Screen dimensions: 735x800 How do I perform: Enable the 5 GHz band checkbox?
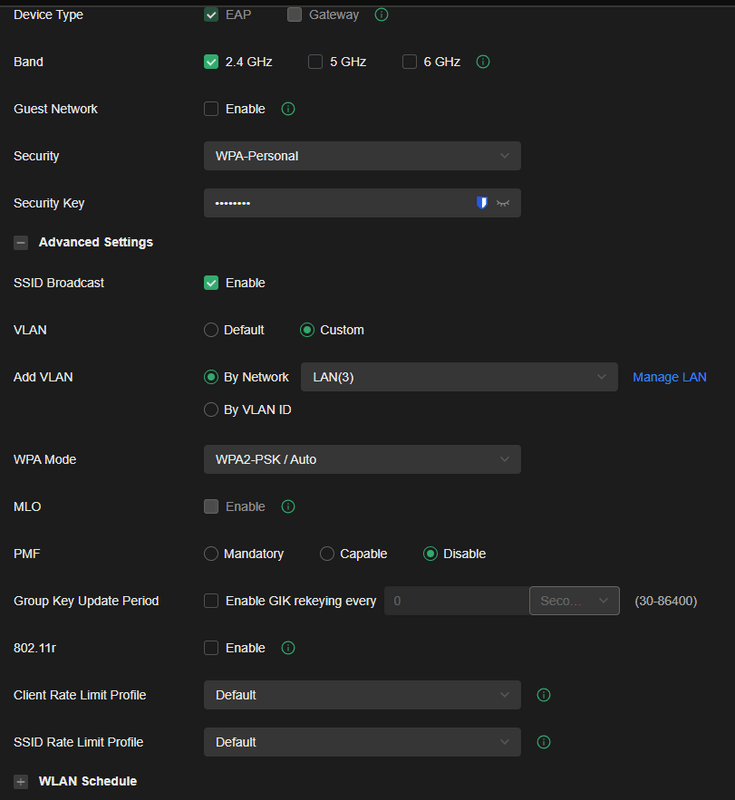pyautogui.click(x=315, y=62)
